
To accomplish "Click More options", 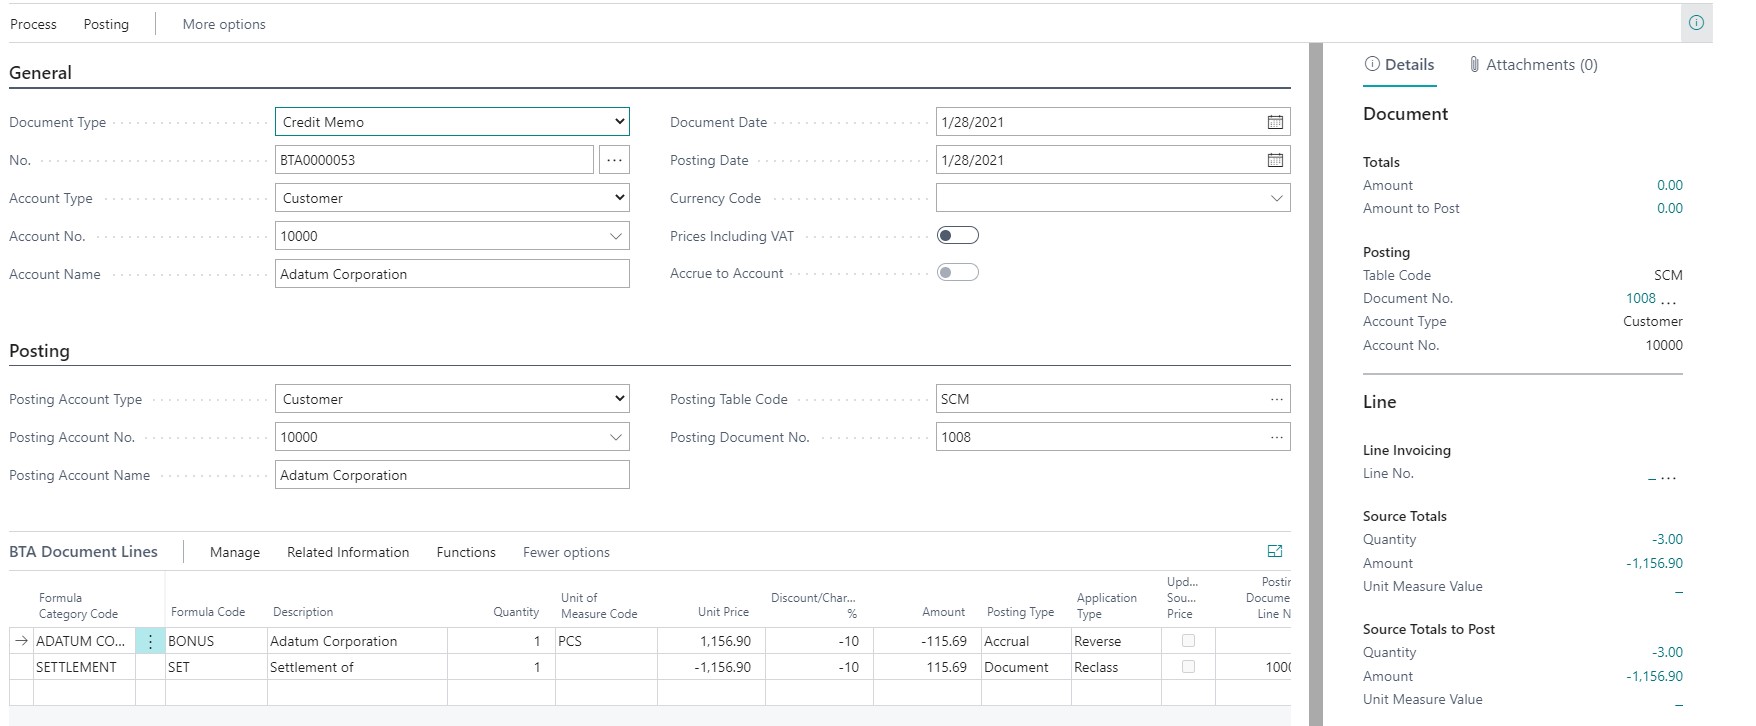I will (x=224, y=24).
